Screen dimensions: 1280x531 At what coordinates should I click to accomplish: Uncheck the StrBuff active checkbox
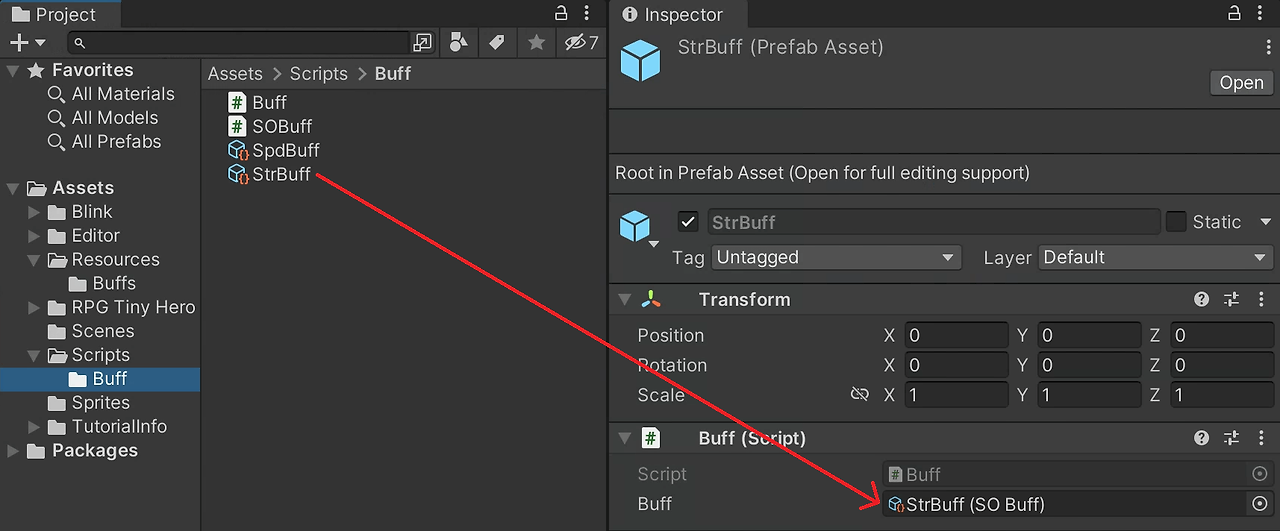click(688, 222)
